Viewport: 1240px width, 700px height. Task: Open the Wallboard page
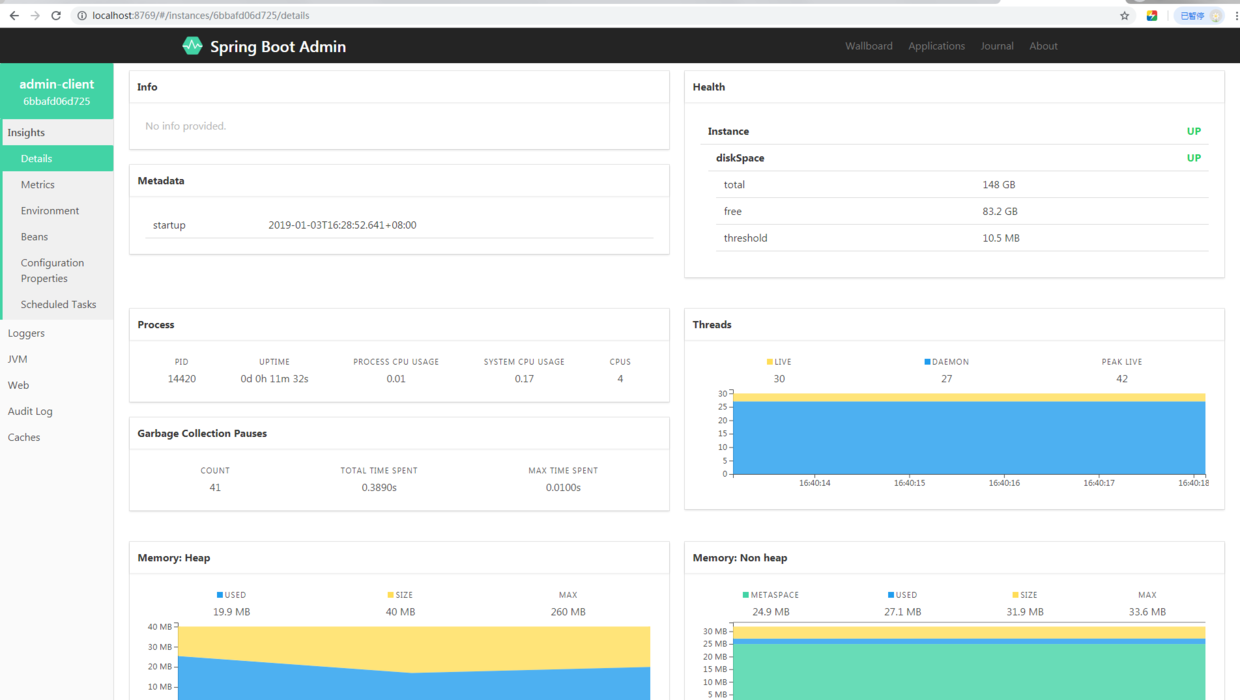pos(868,46)
